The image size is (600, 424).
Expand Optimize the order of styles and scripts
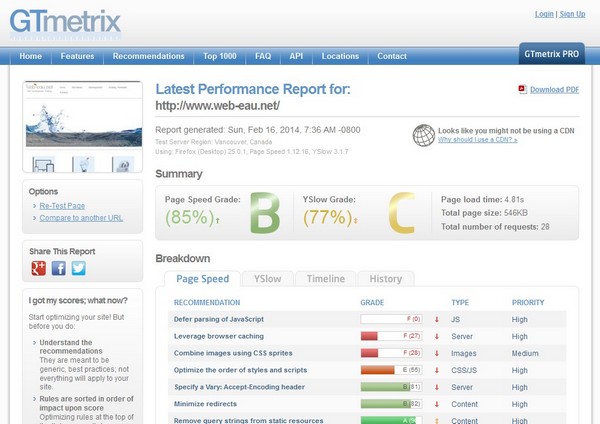tap(240, 370)
